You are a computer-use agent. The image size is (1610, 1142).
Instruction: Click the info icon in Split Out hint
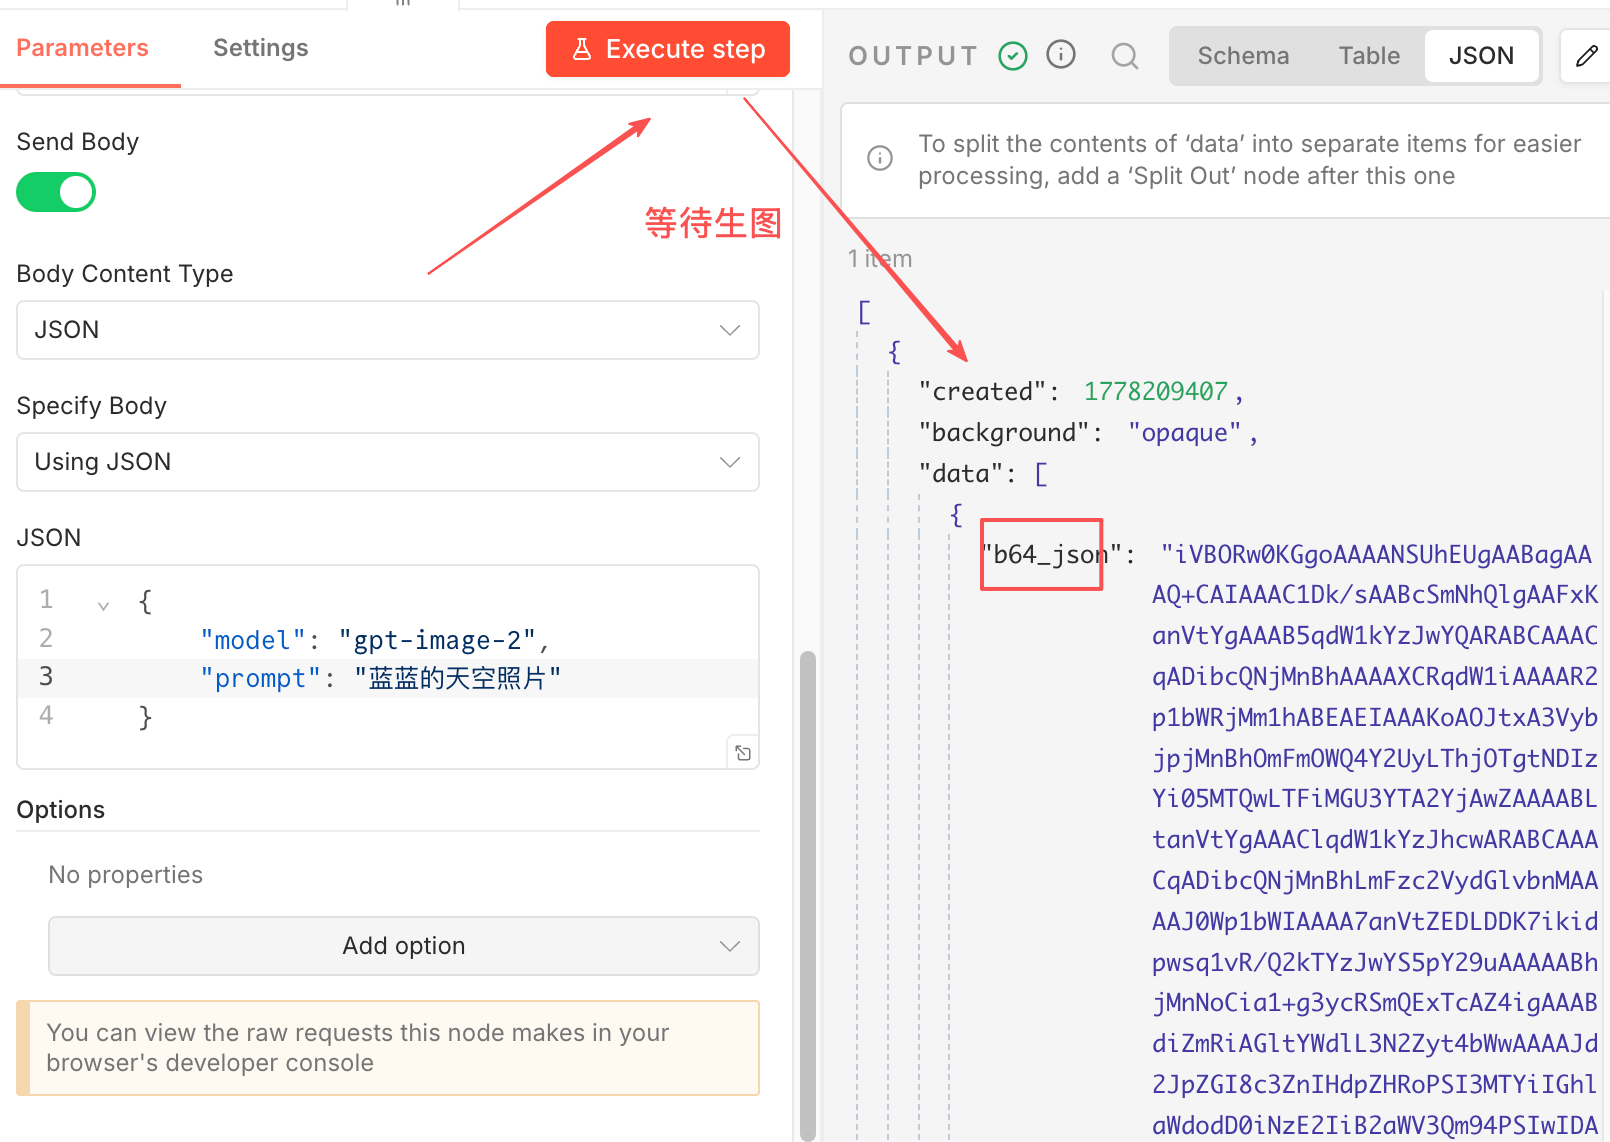point(880,158)
